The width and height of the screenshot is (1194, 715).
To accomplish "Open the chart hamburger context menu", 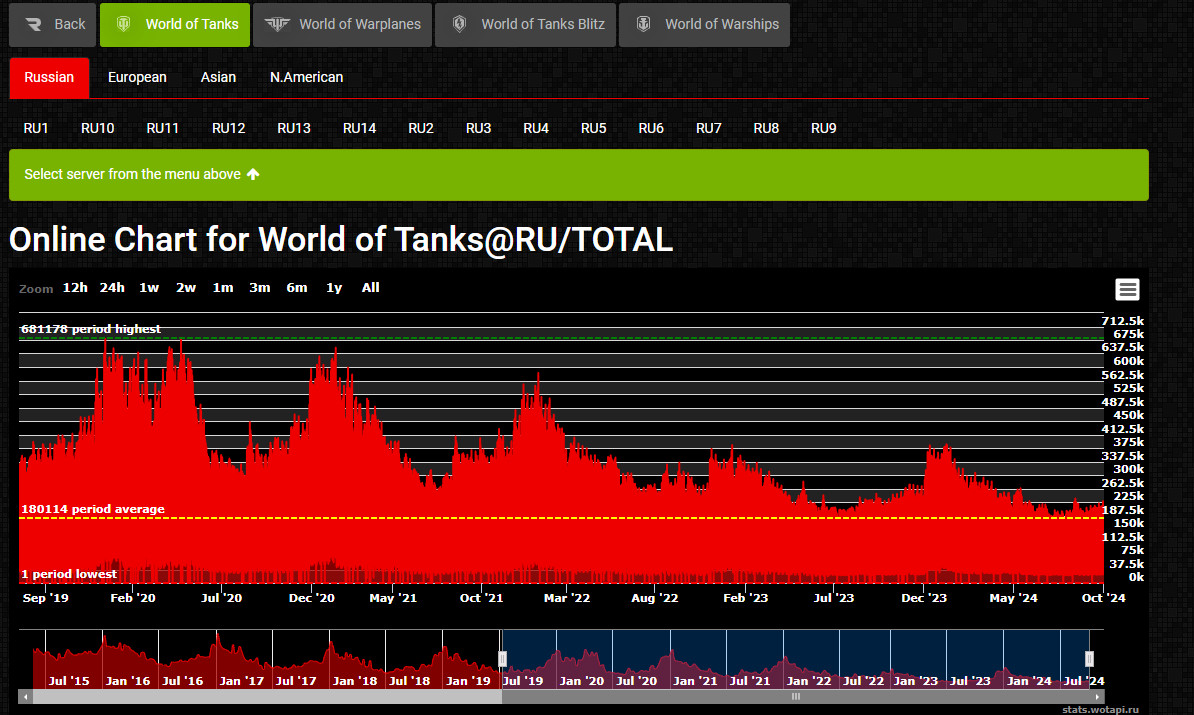I will point(1127,290).
